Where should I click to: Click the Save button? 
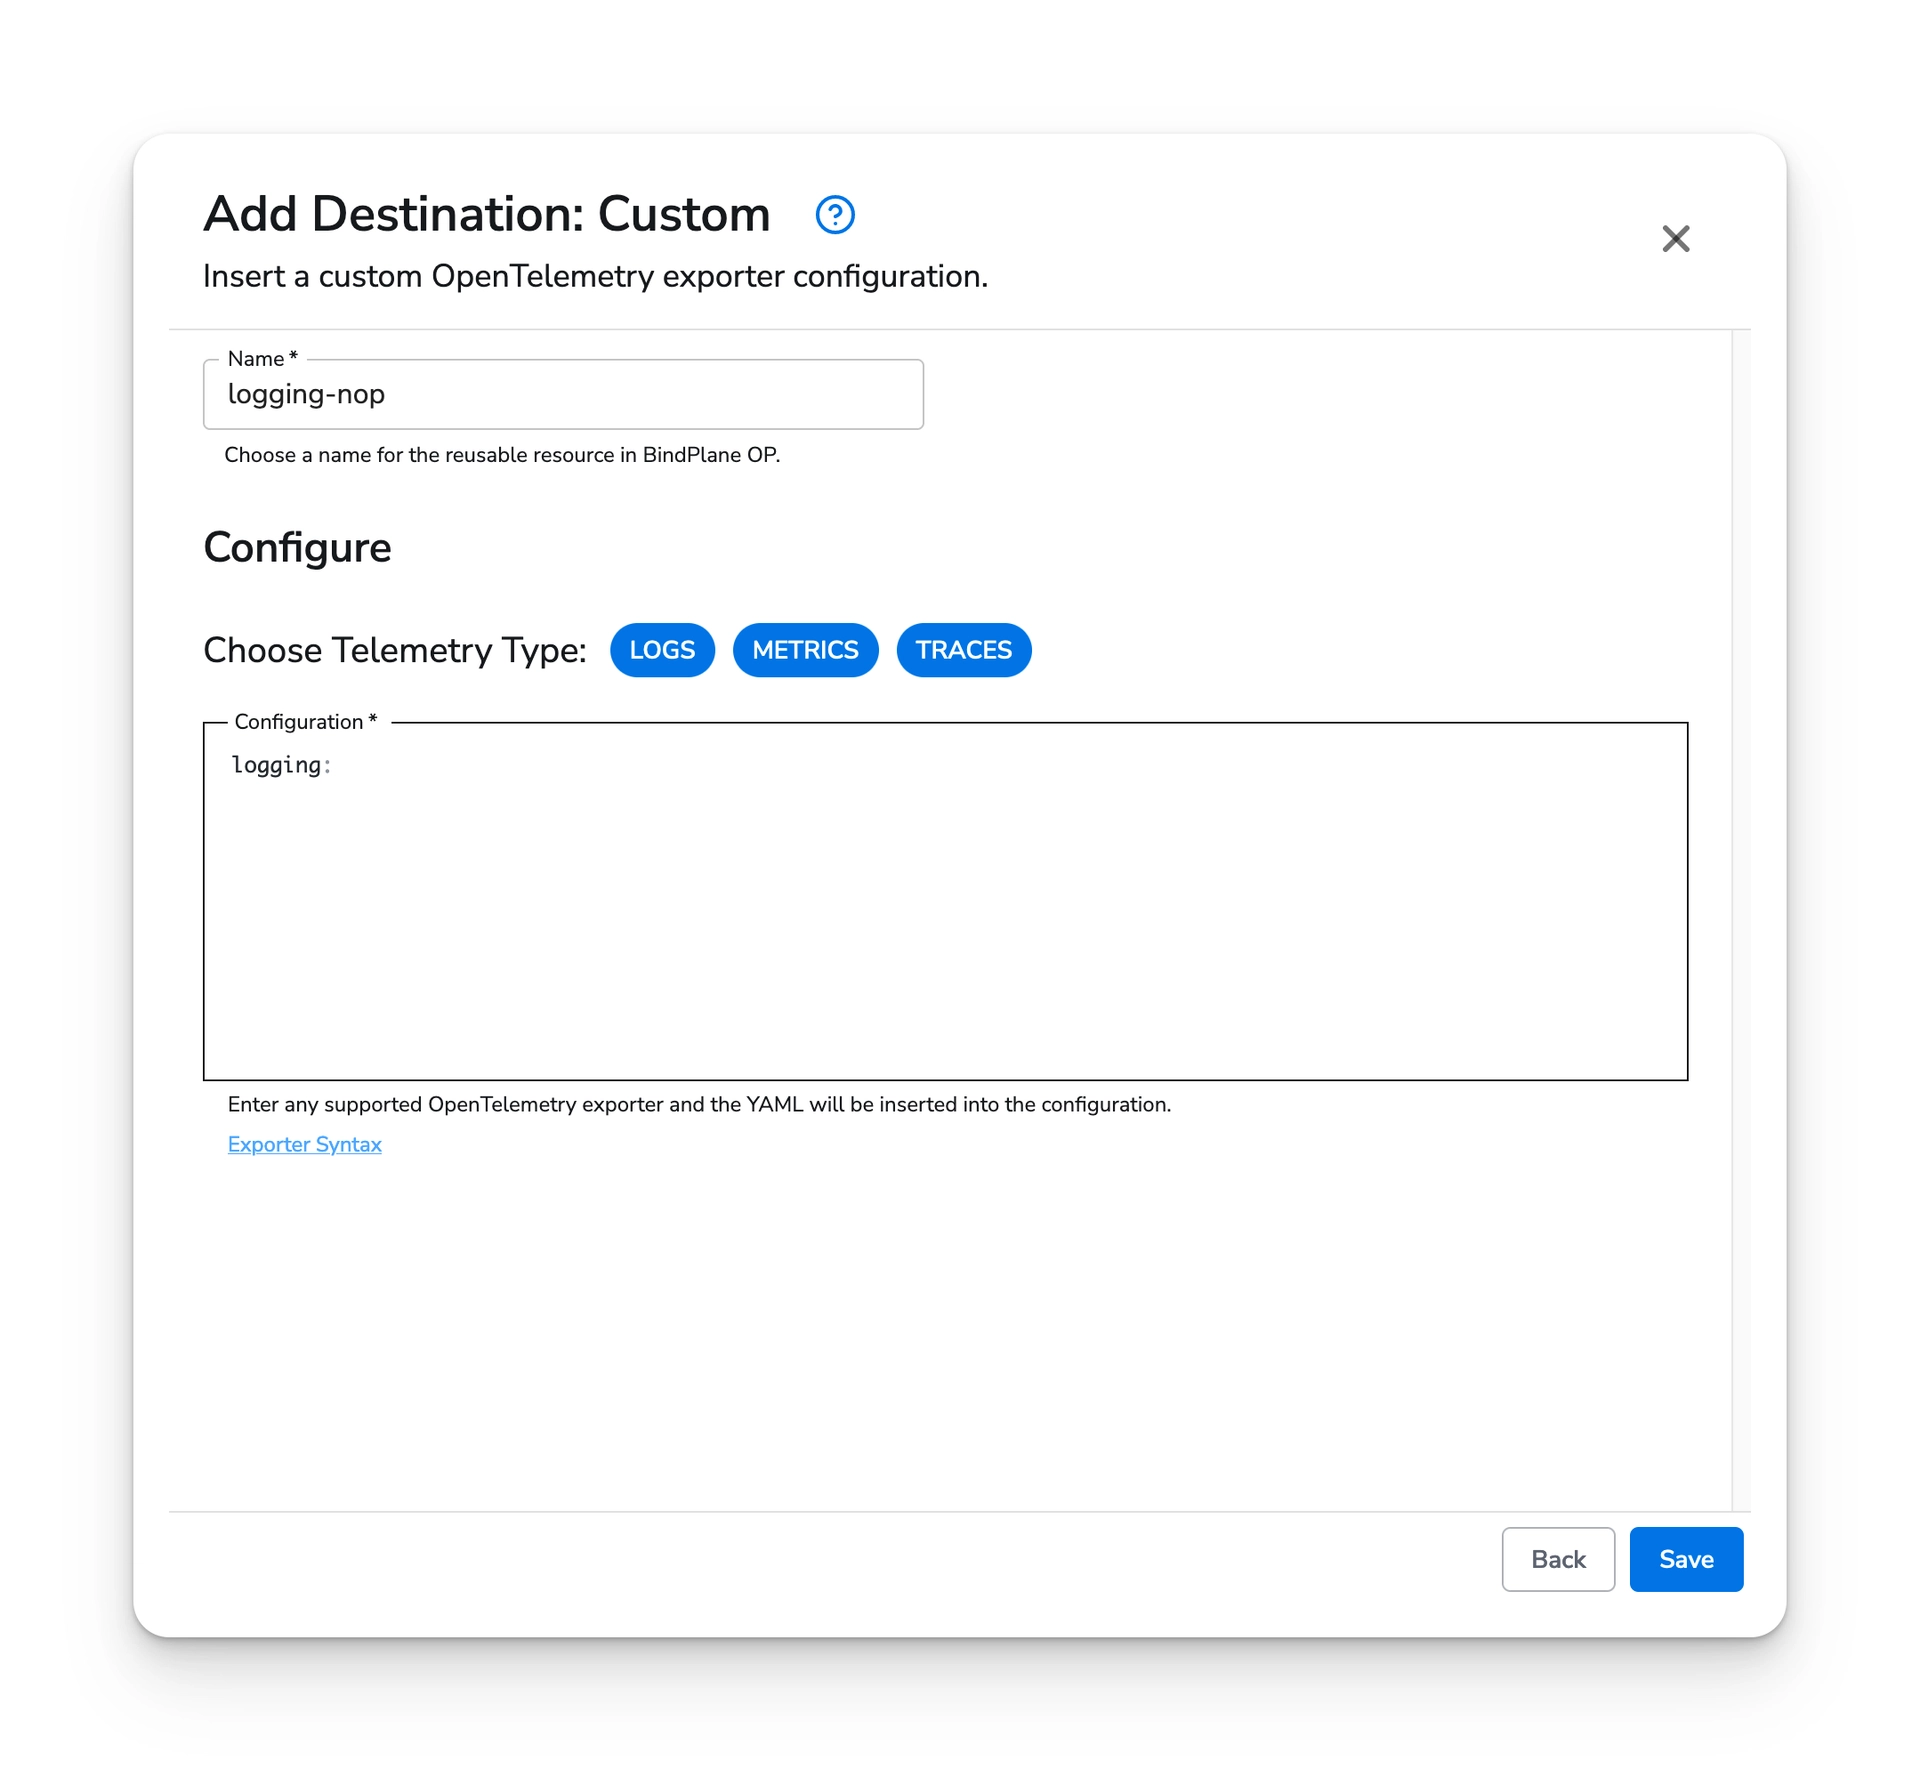click(1686, 1559)
